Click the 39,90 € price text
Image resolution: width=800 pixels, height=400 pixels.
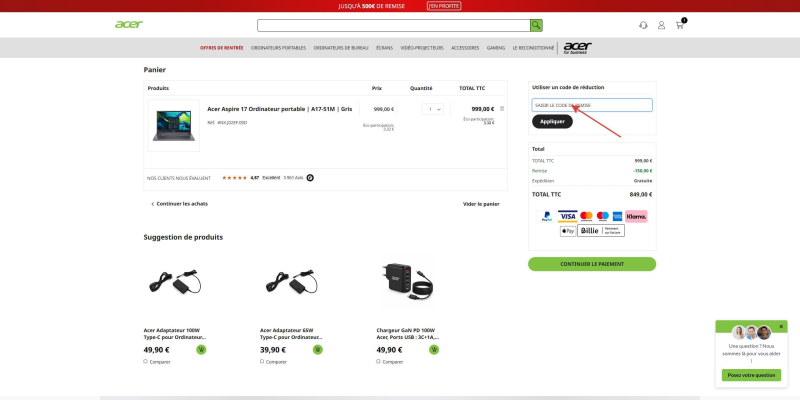[x=273, y=350]
